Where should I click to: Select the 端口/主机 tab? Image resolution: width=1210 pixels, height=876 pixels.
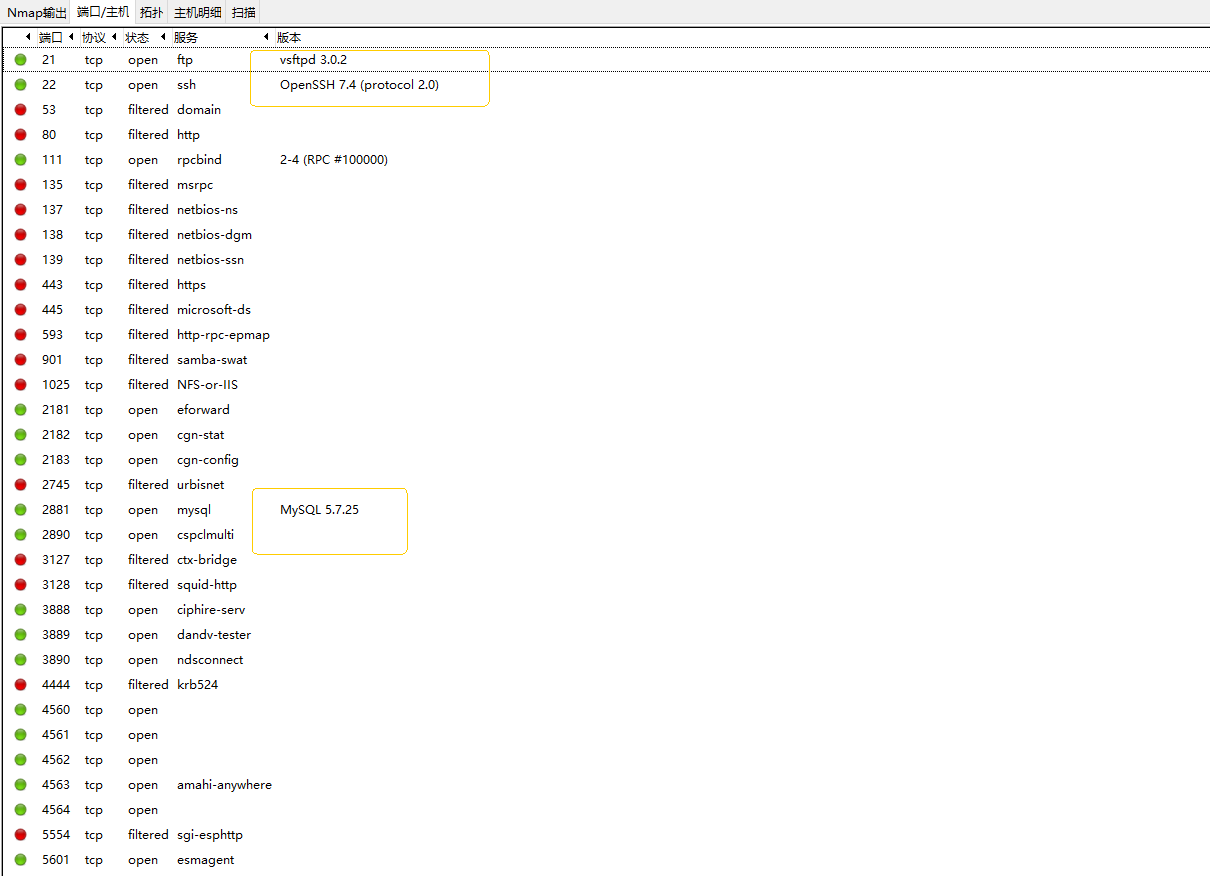103,13
